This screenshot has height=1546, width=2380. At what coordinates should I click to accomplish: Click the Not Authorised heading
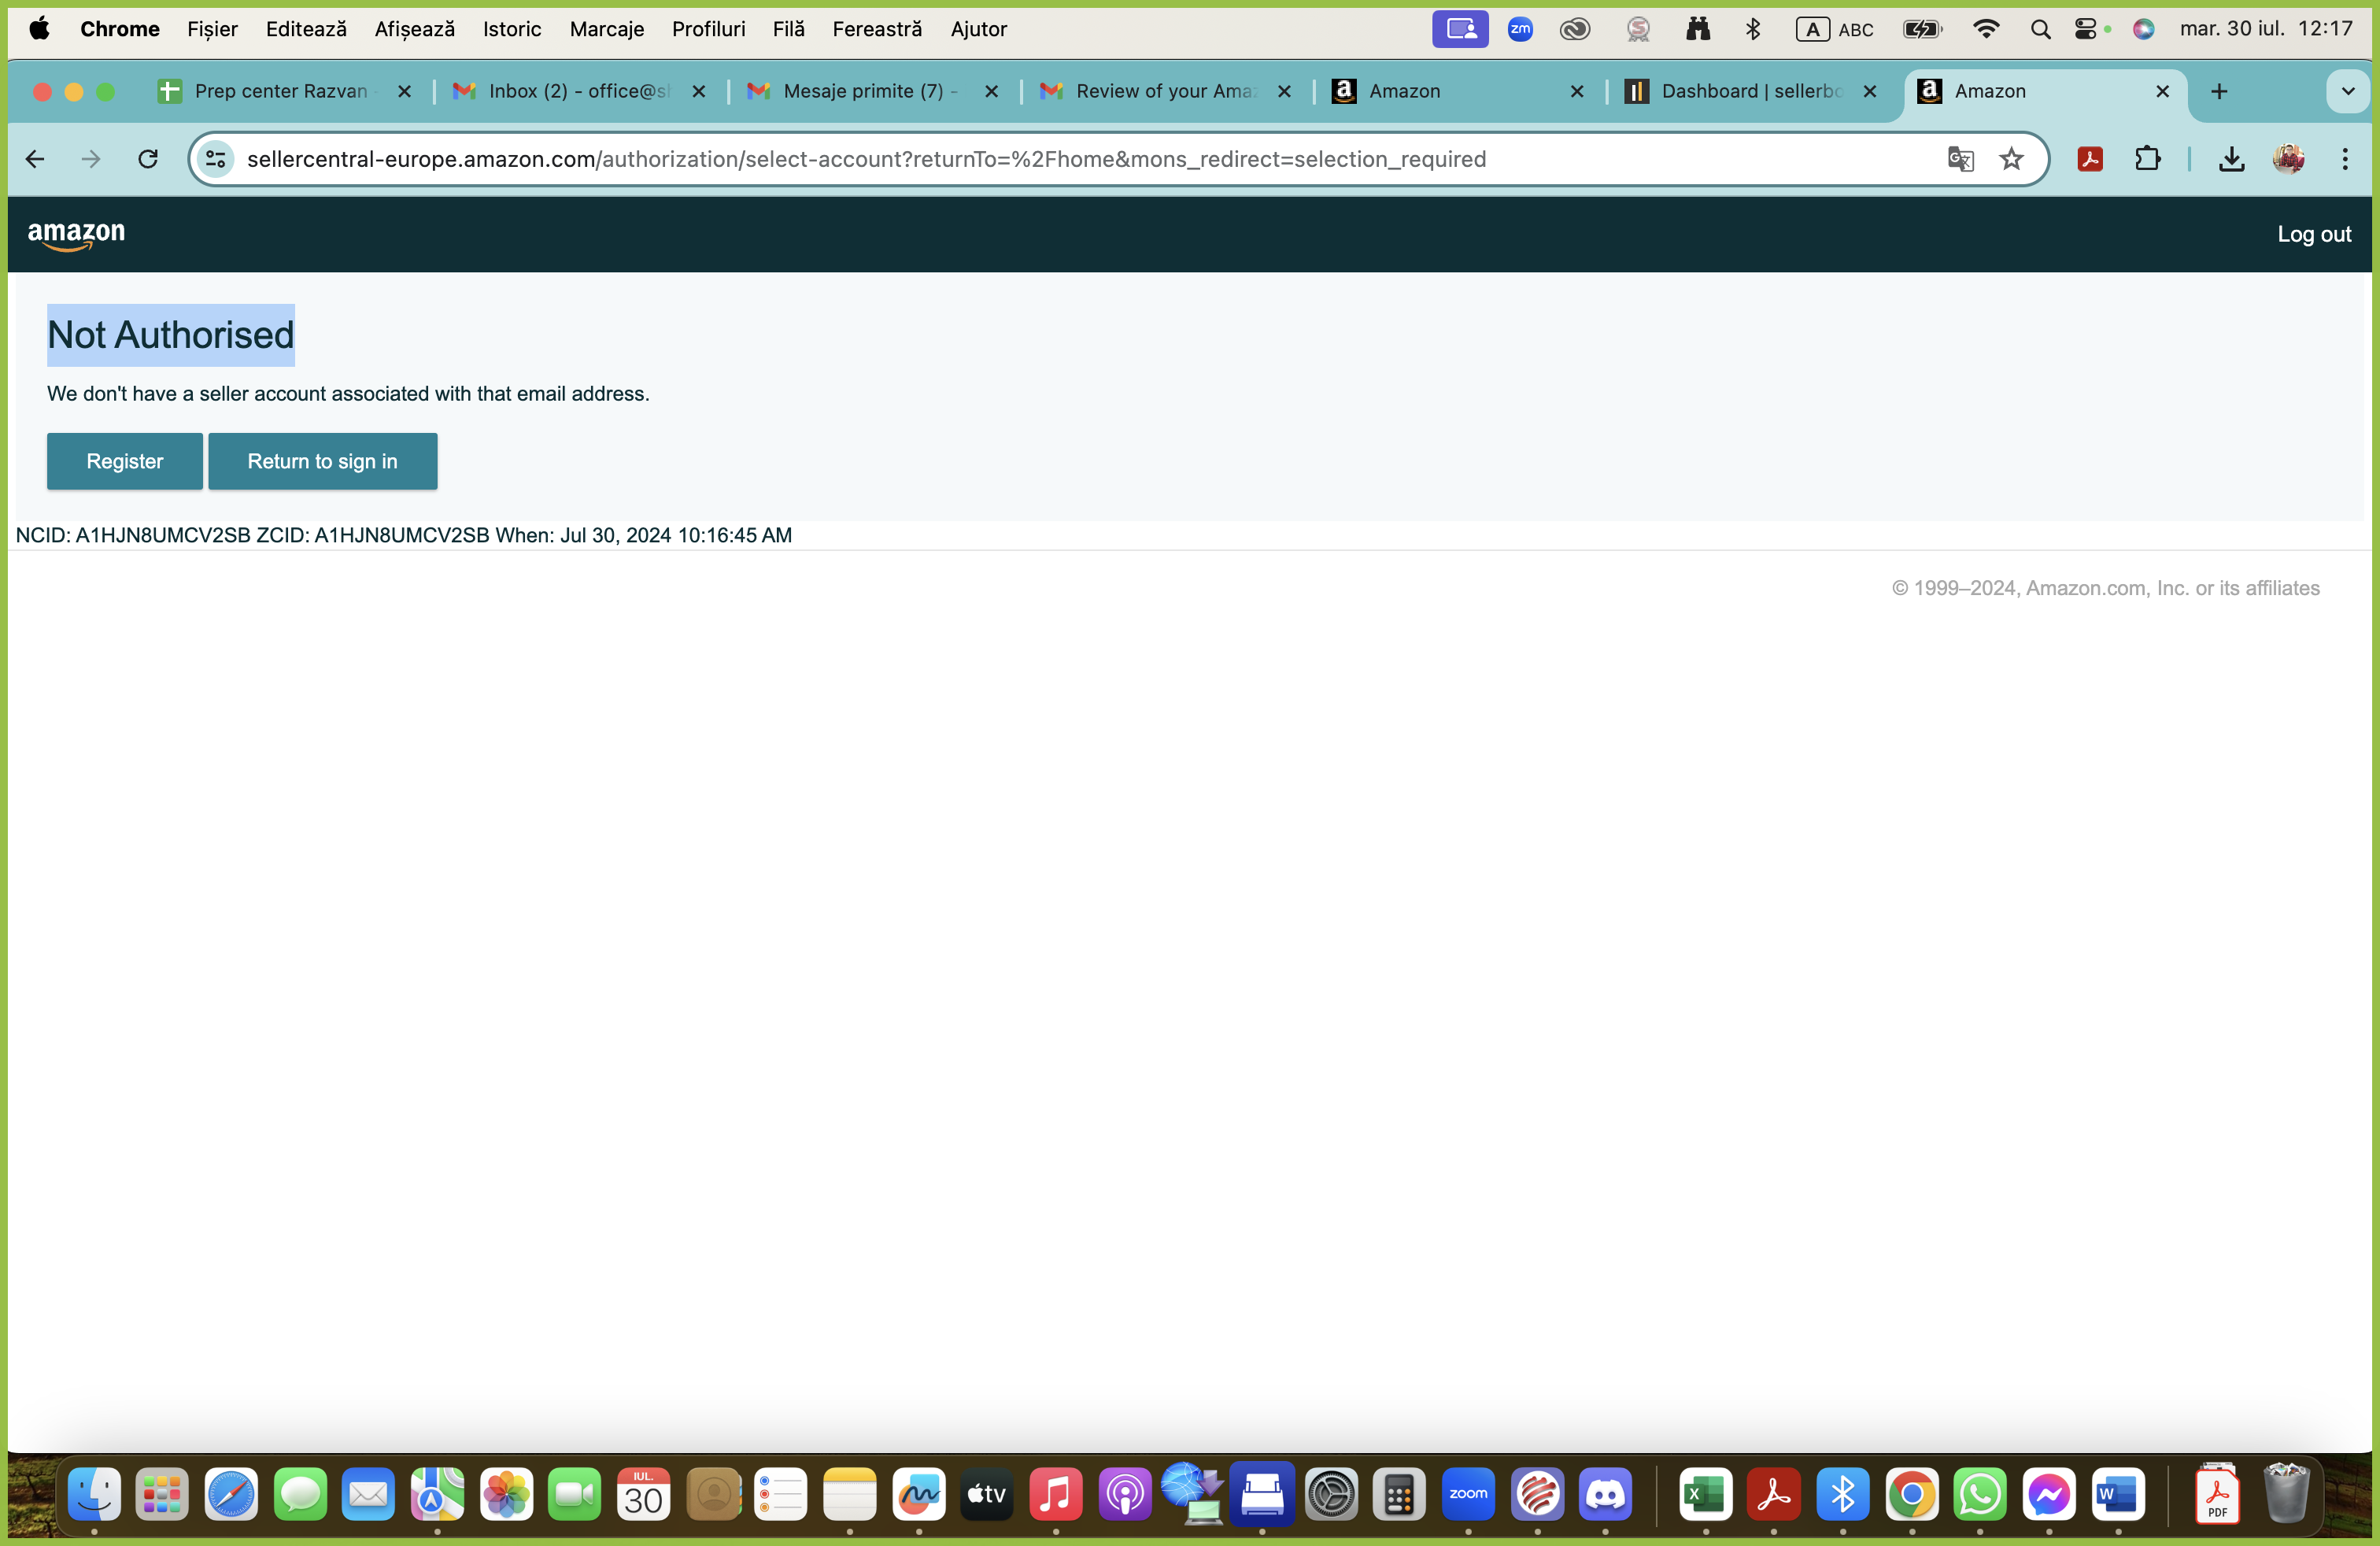pos(171,335)
